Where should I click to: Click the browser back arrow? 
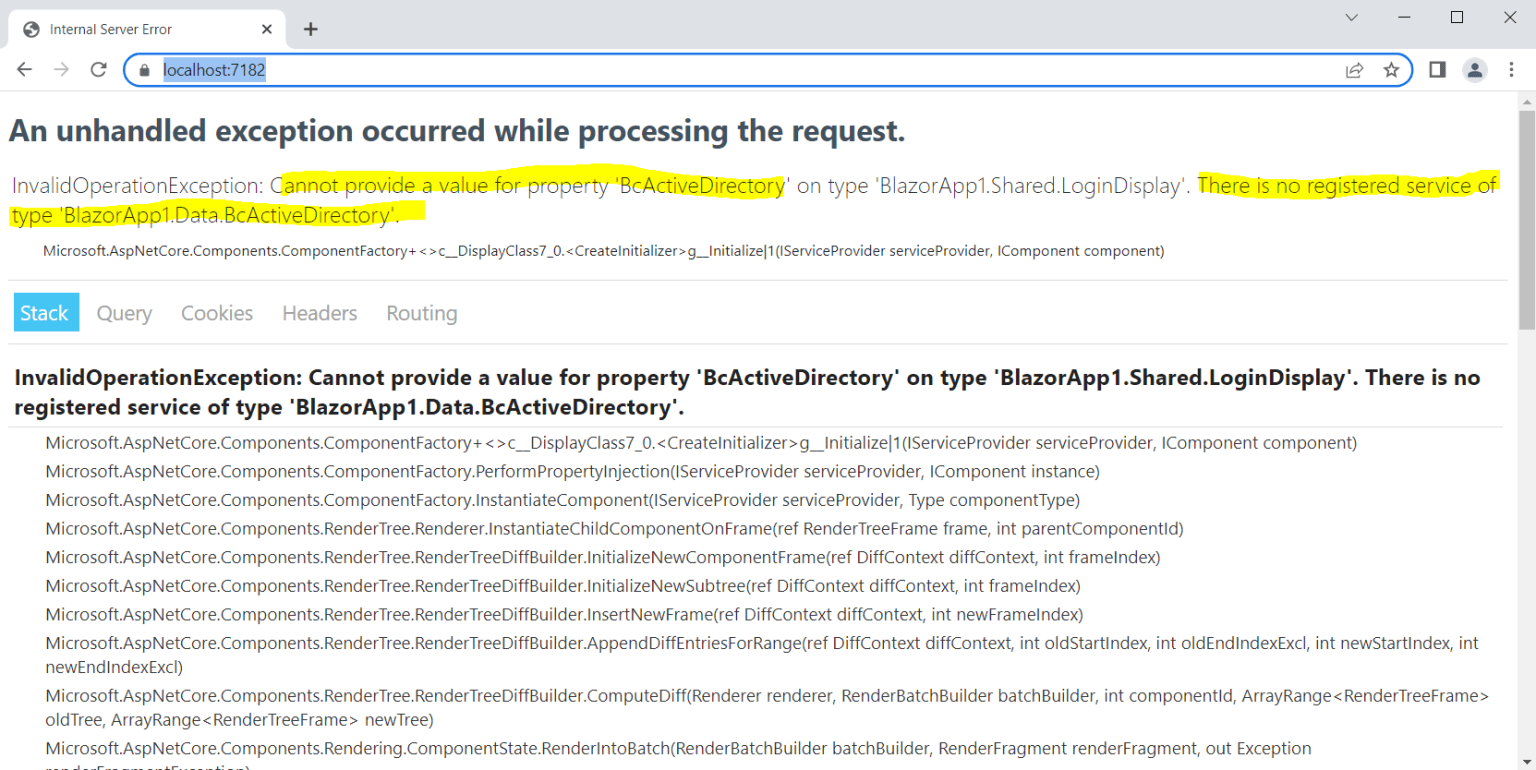(x=24, y=70)
